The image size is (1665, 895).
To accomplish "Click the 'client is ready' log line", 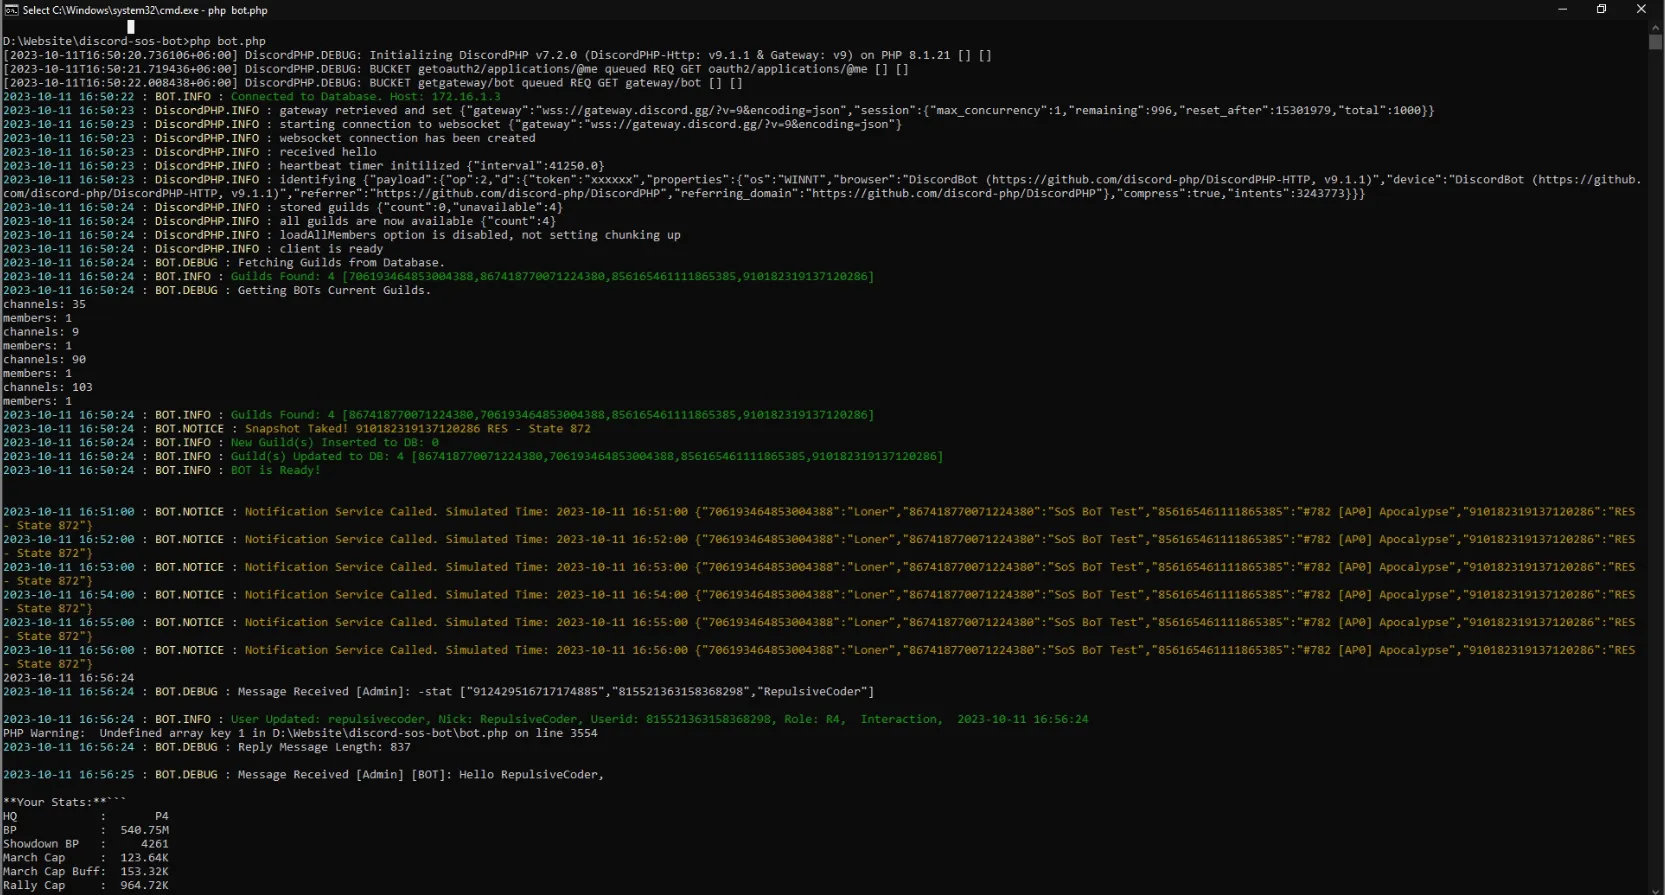I will coord(331,249).
